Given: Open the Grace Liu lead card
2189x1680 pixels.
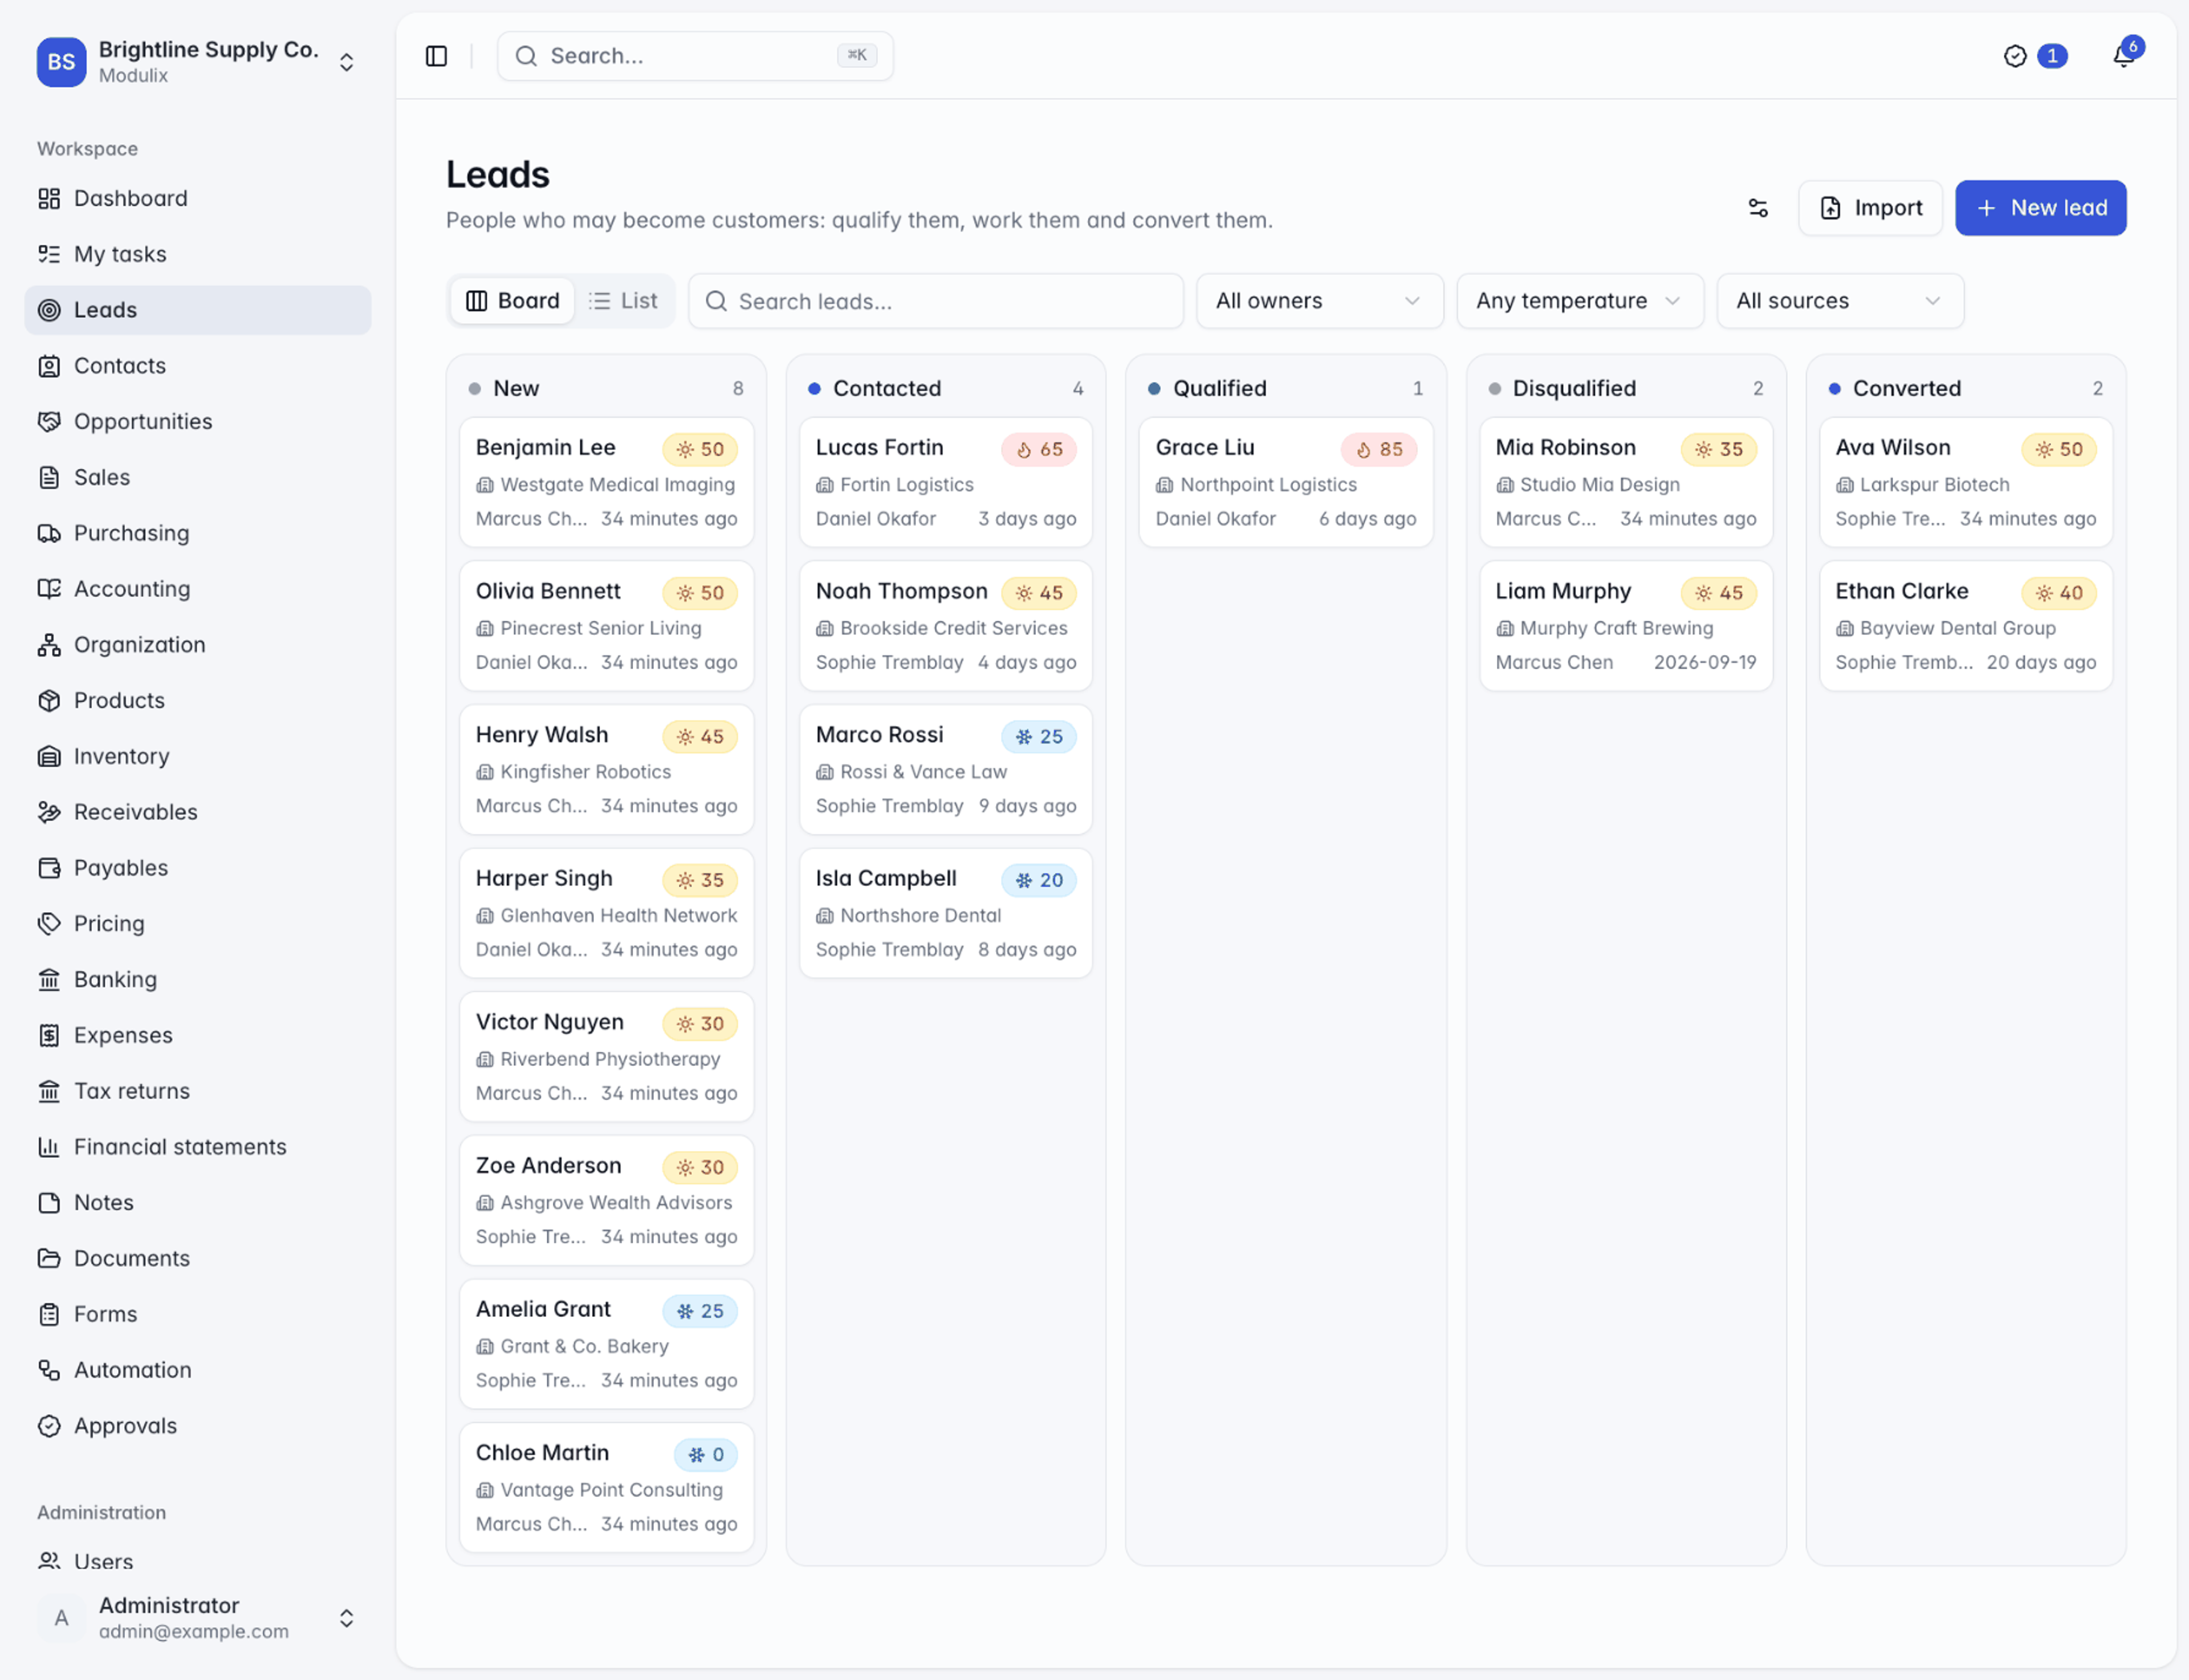Looking at the screenshot, I should click(x=1285, y=482).
